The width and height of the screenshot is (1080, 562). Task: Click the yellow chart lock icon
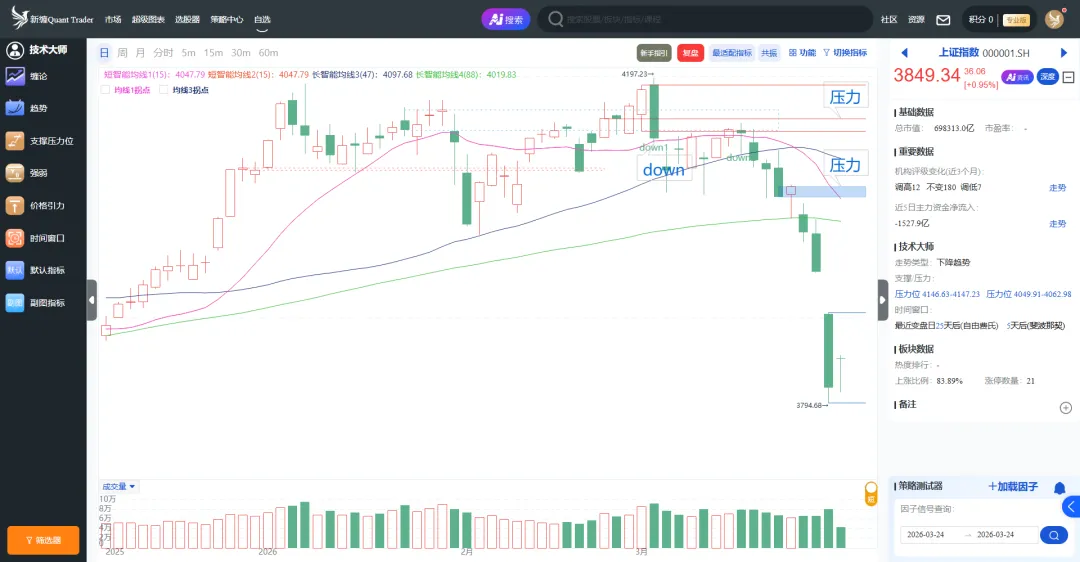pyautogui.click(x=871, y=494)
